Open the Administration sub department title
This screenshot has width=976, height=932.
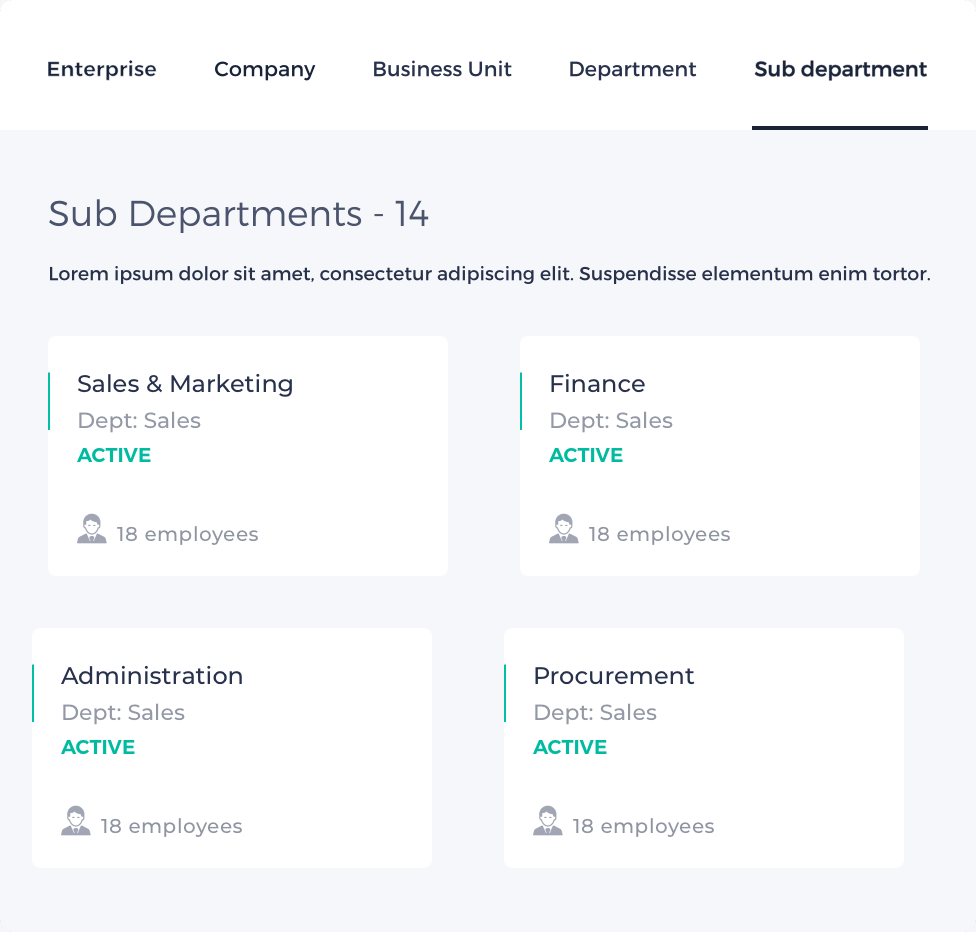pyautogui.click(x=152, y=676)
